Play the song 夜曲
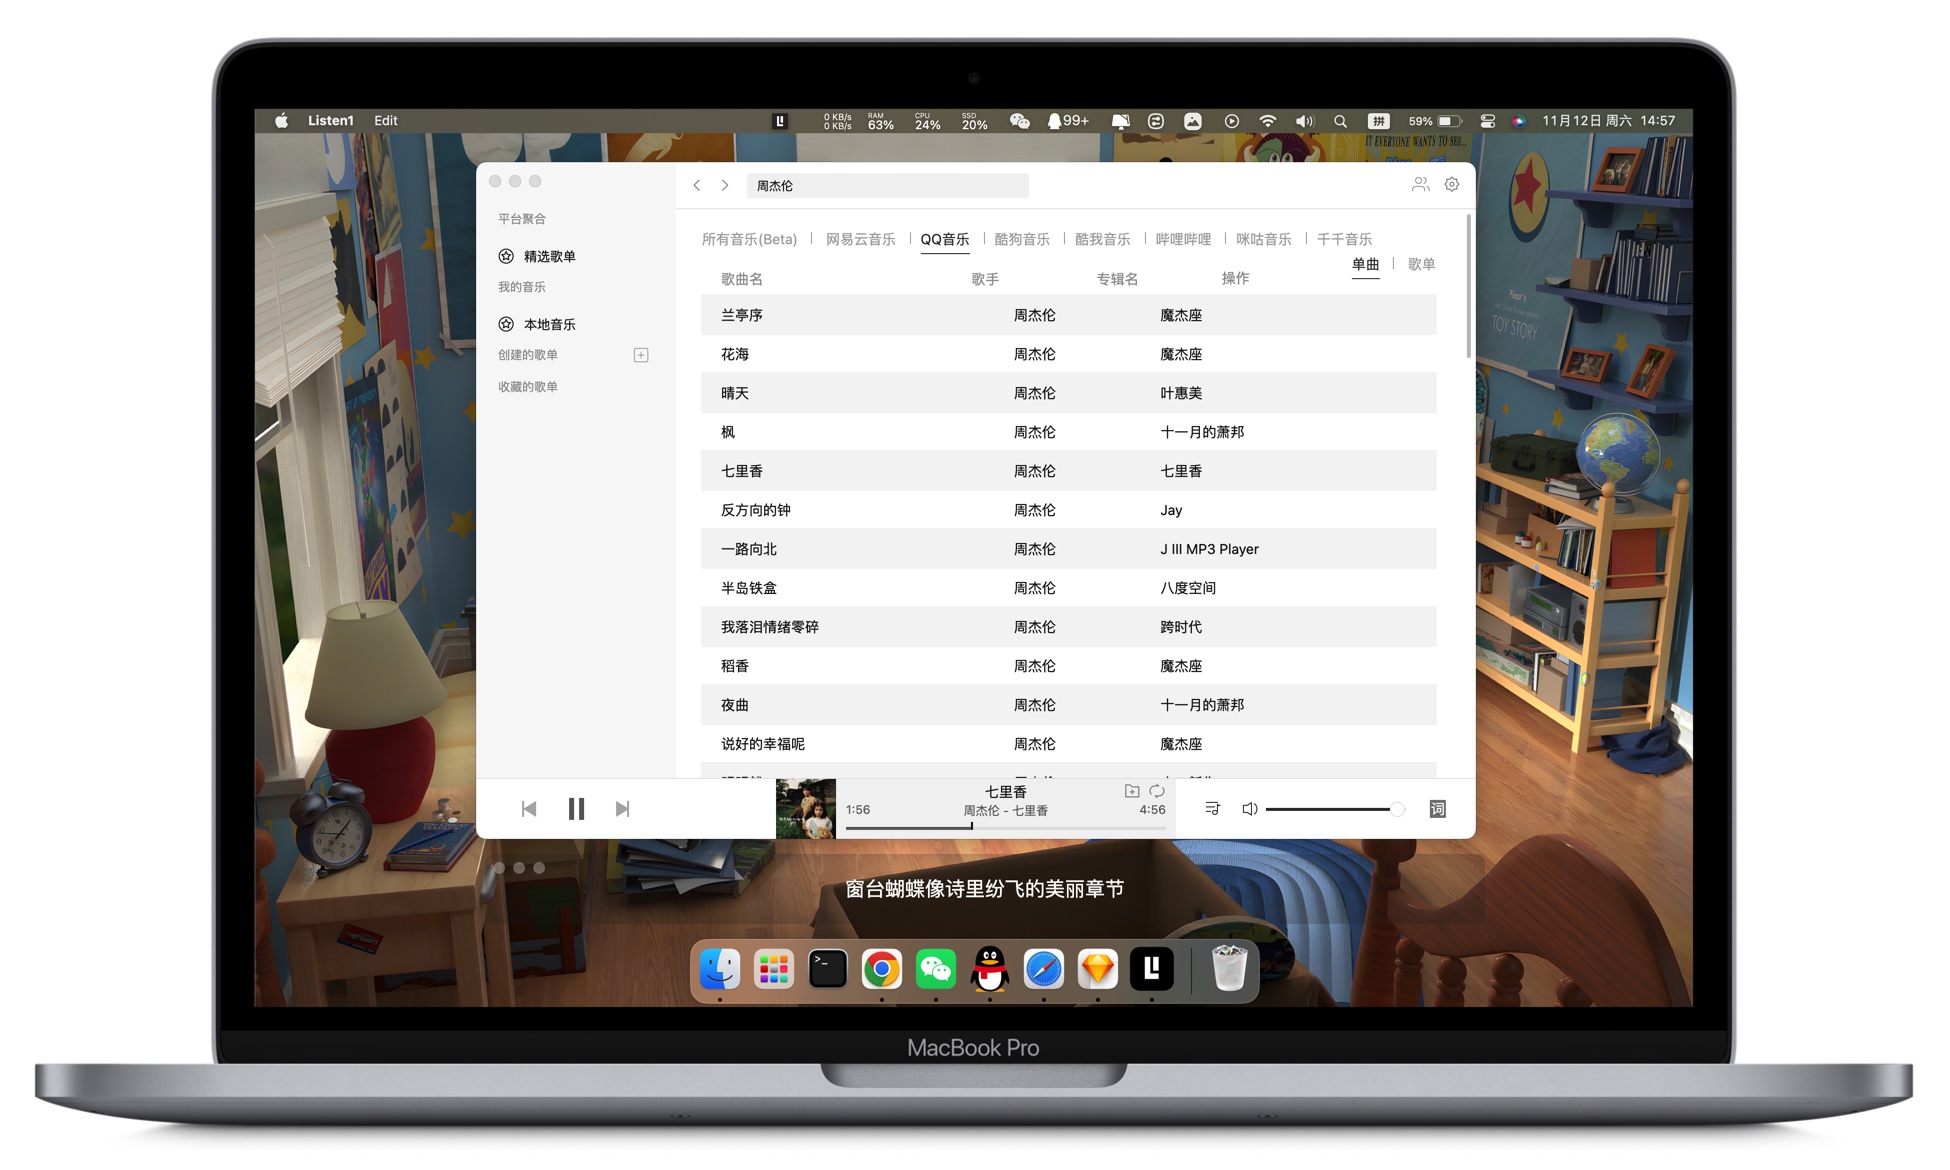Image resolution: width=1950 pixels, height=1170 pixels. pos(735,705)
